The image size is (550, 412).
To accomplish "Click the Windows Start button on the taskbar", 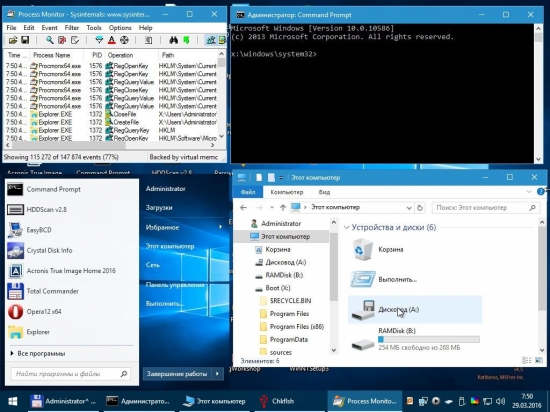I will coord(13,401).
